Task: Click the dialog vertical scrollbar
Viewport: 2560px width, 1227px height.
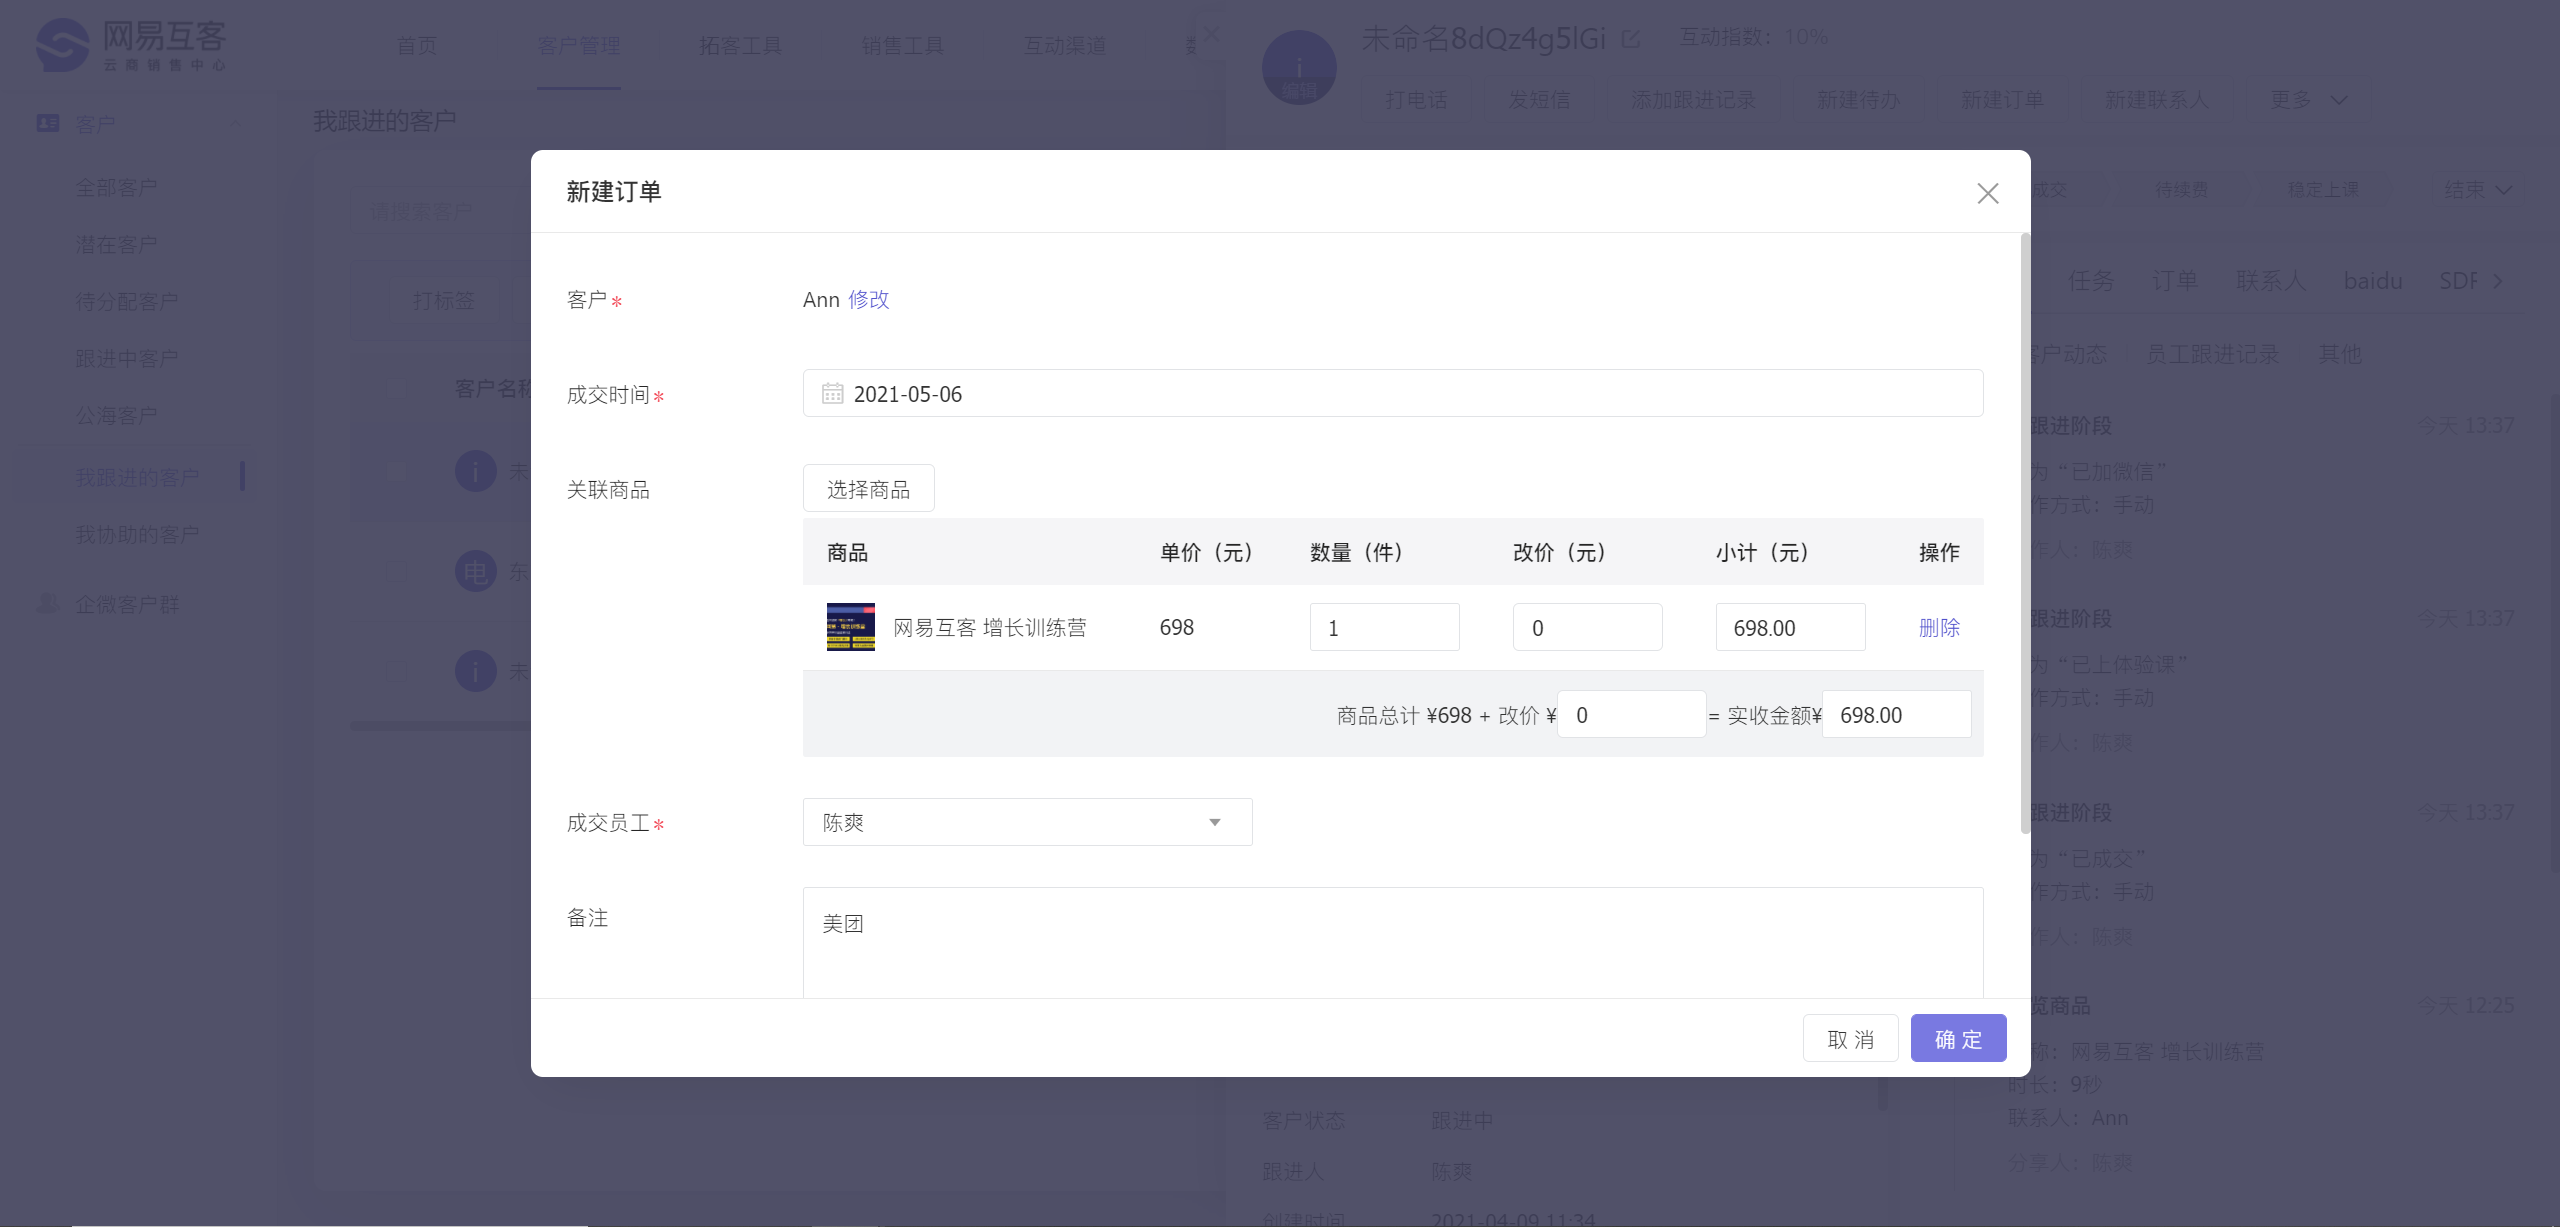Action: (x=2025, y=534)
